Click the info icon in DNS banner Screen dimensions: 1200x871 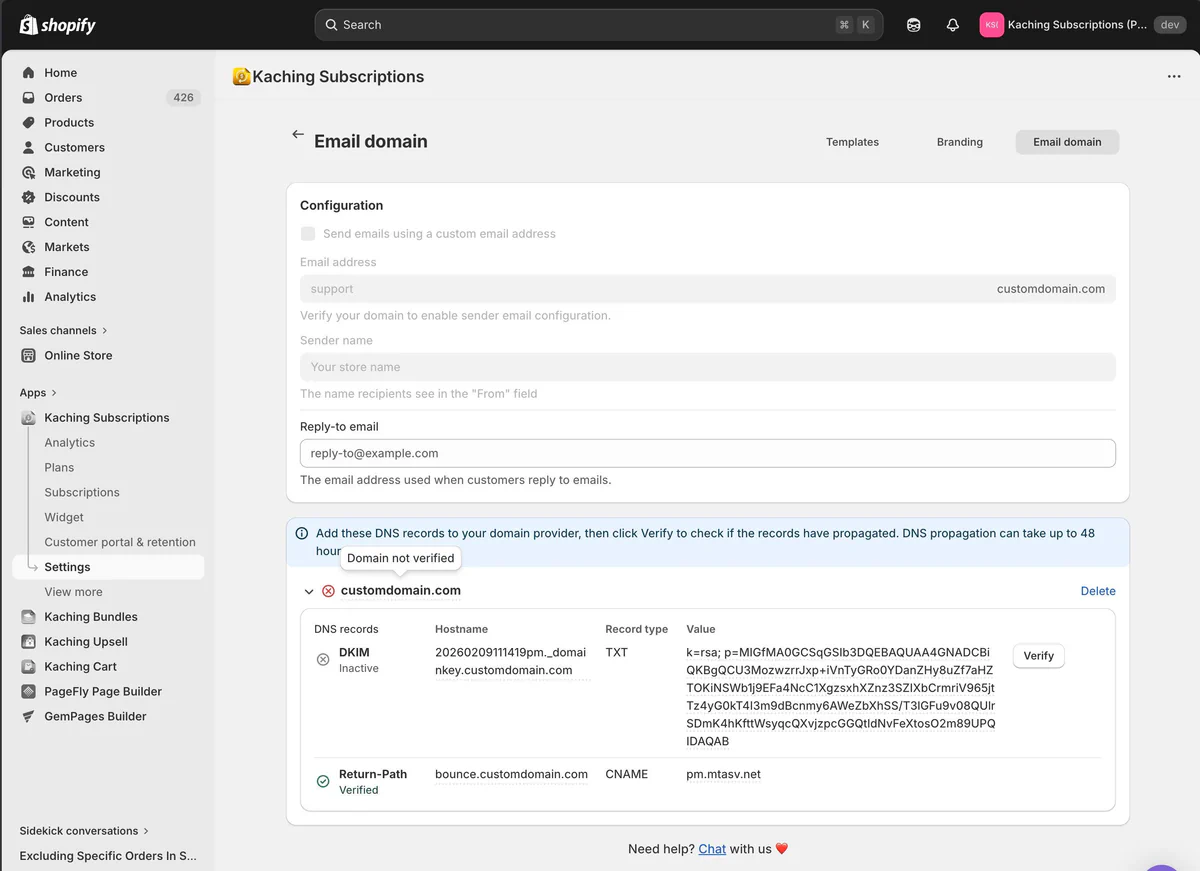click(x=302, y=534)
